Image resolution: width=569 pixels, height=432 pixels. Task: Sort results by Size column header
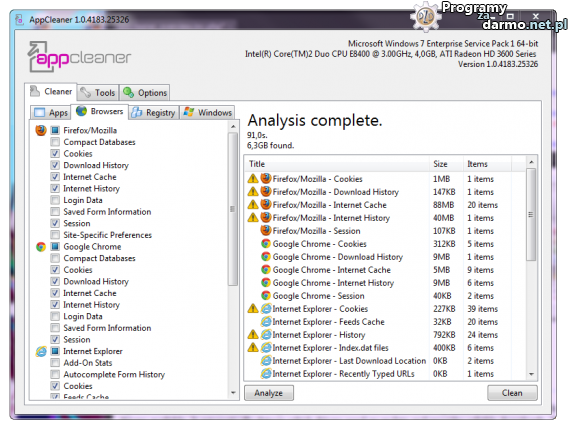[447, 164]
